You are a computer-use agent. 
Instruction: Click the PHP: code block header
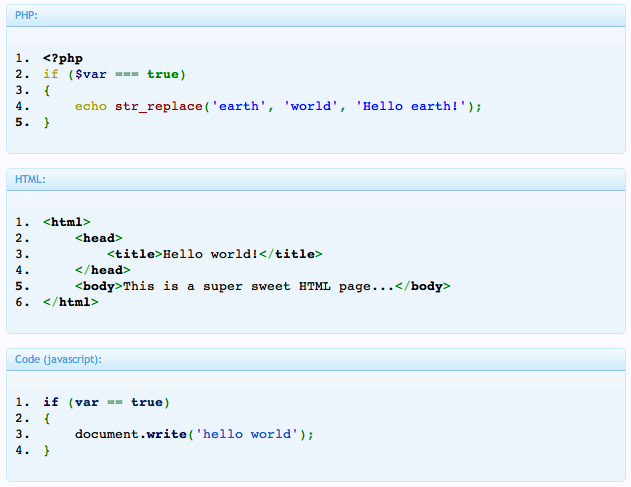pyautogui.click(x=316, y=16)
